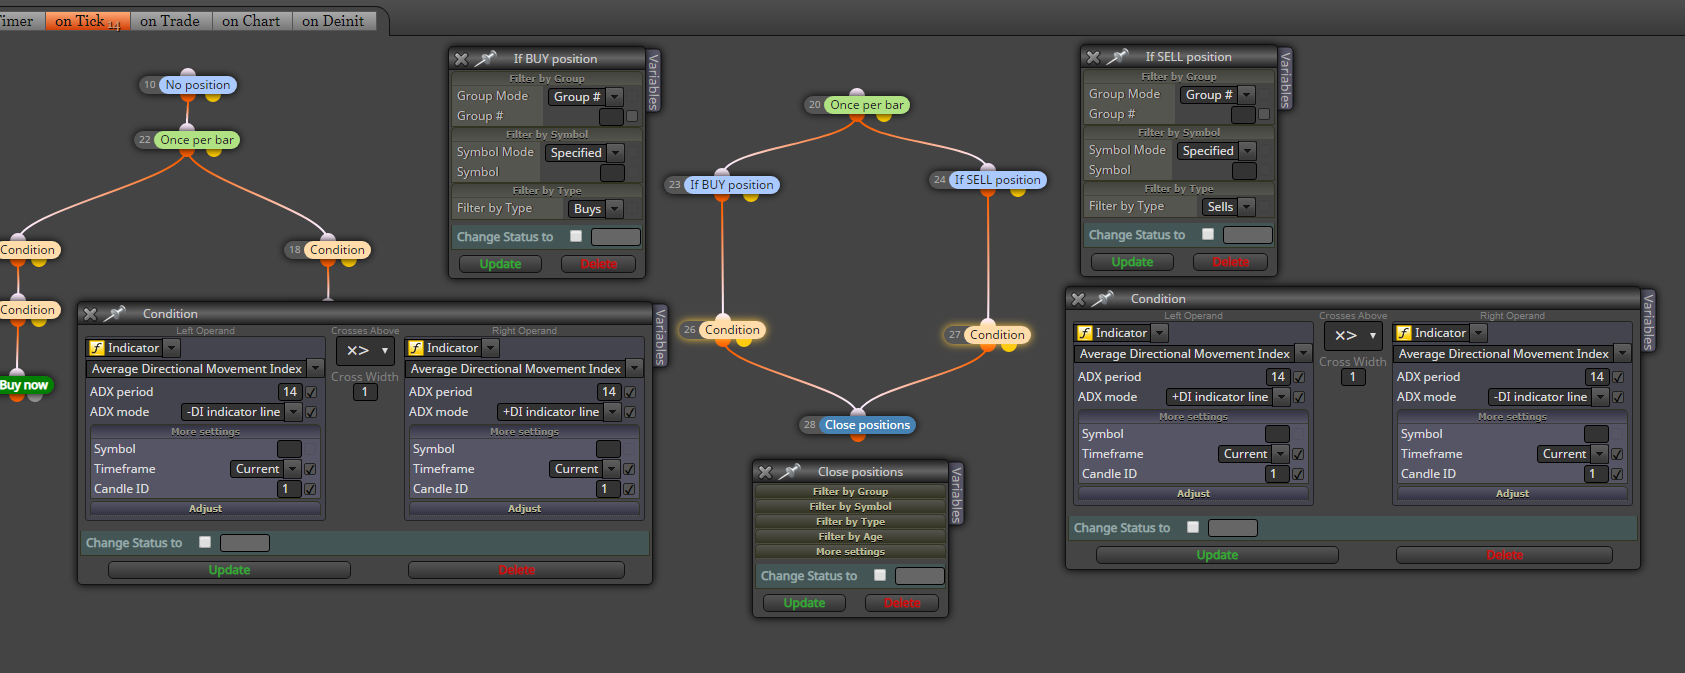The height and width of the screenshot is (673, 1685).
Task: Toggle Group # checkbox in If BUY position panel
Action: 632,117
